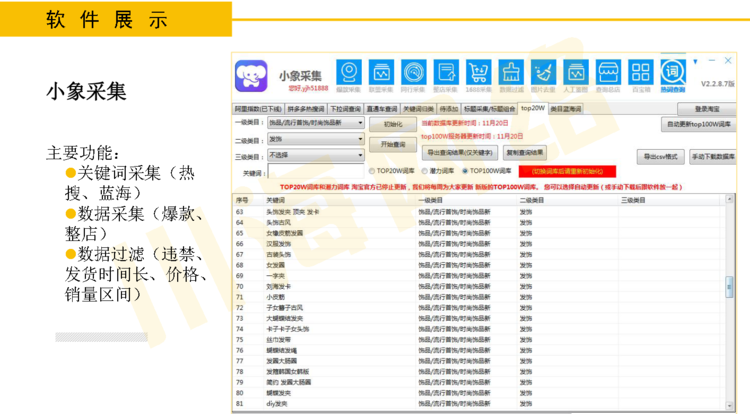The width and height of the screenshot is (750, 414).
Task: Click the 小象采集 elephant logo
Action: tap(251, 76)
